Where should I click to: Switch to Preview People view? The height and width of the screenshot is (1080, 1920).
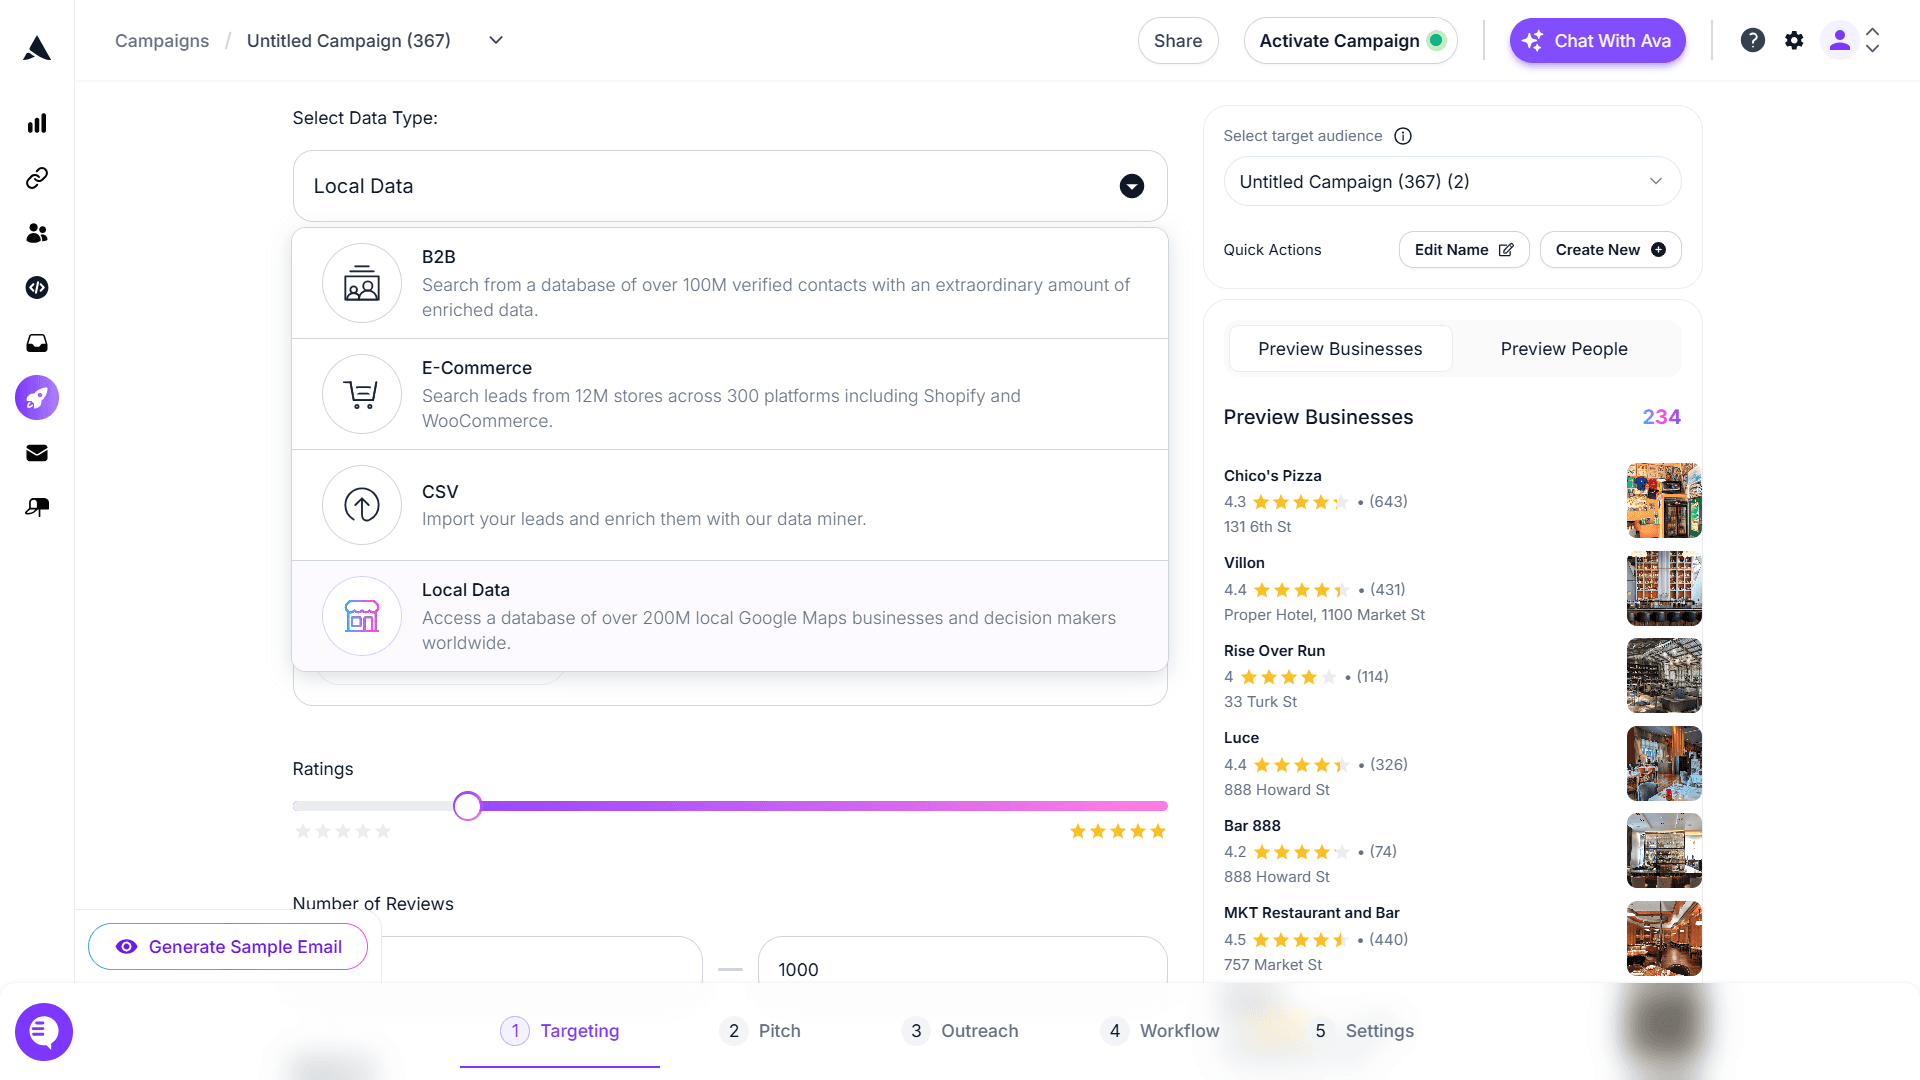click(1563, 349)
